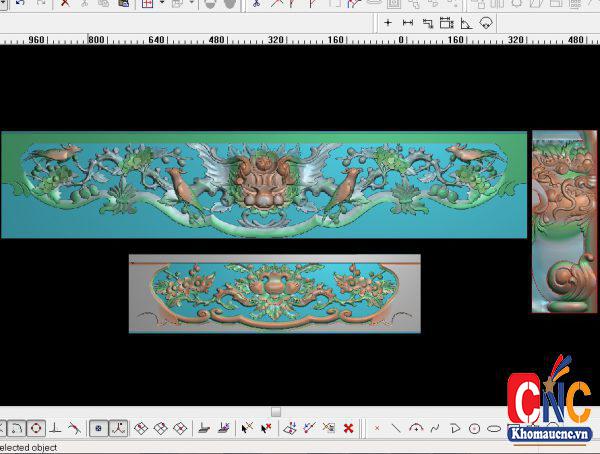Click the perpendicular snap icon
The image size is (600, 454).
pos(55,428)
